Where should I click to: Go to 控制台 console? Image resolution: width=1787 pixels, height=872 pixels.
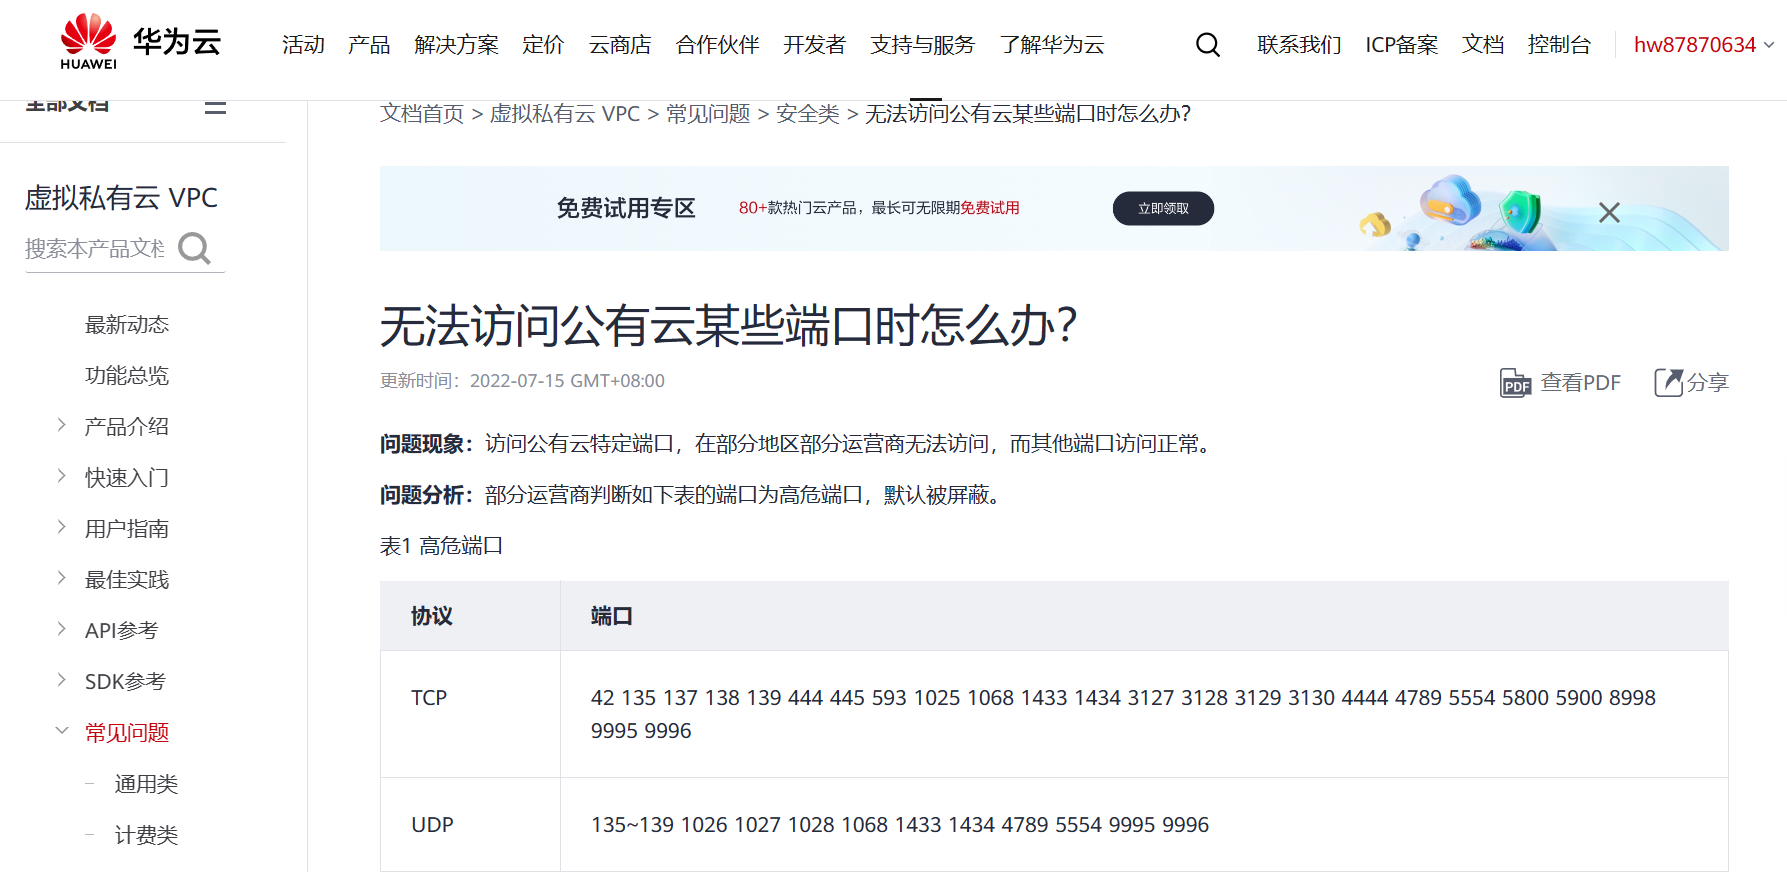[x=1559, y=45]
